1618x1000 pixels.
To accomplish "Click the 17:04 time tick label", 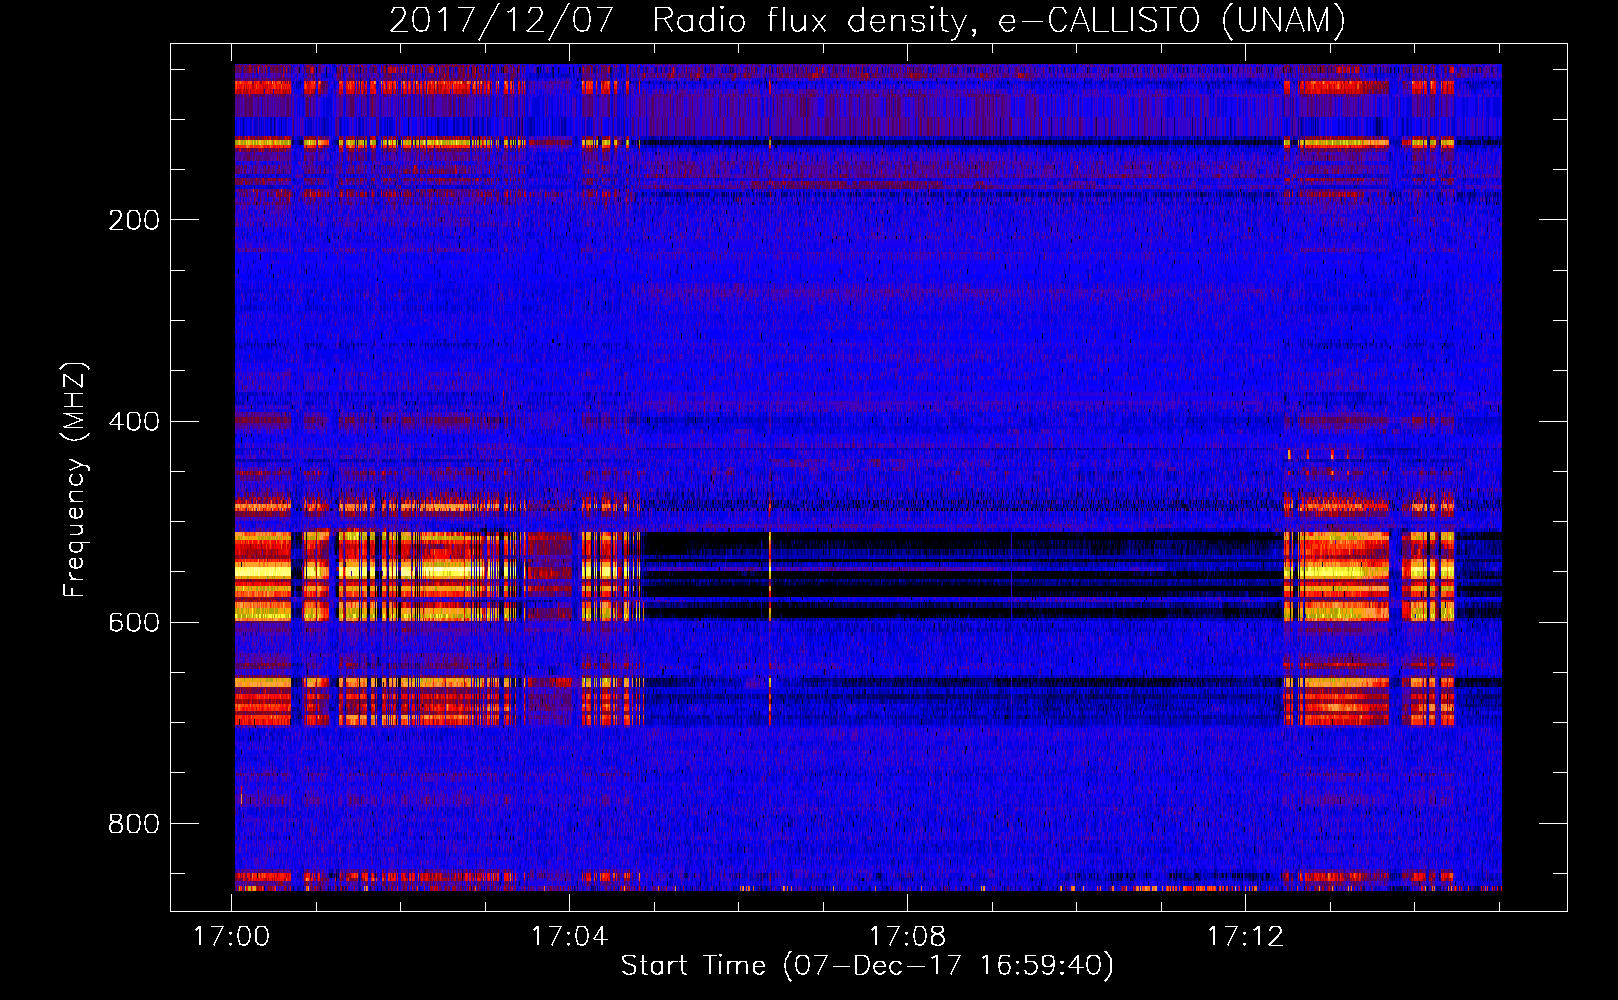I will pyautogui.click(x=570, y=937).
